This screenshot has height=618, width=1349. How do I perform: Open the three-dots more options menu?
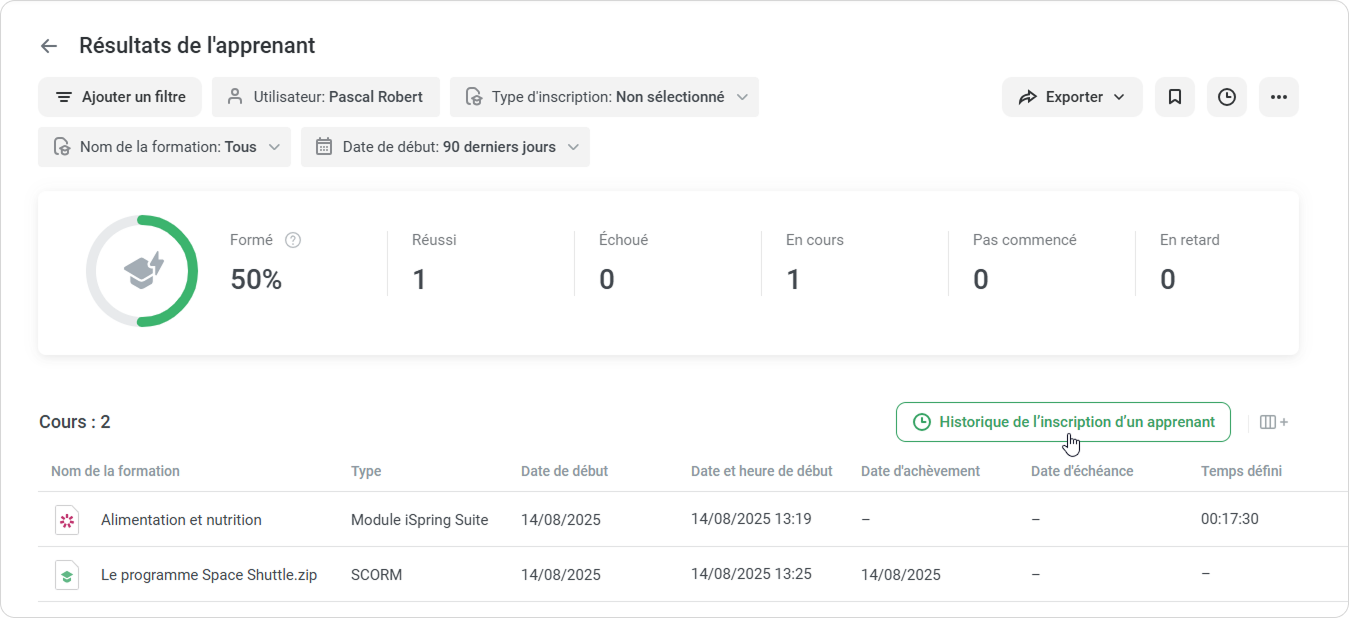[x=1278, y=97]
